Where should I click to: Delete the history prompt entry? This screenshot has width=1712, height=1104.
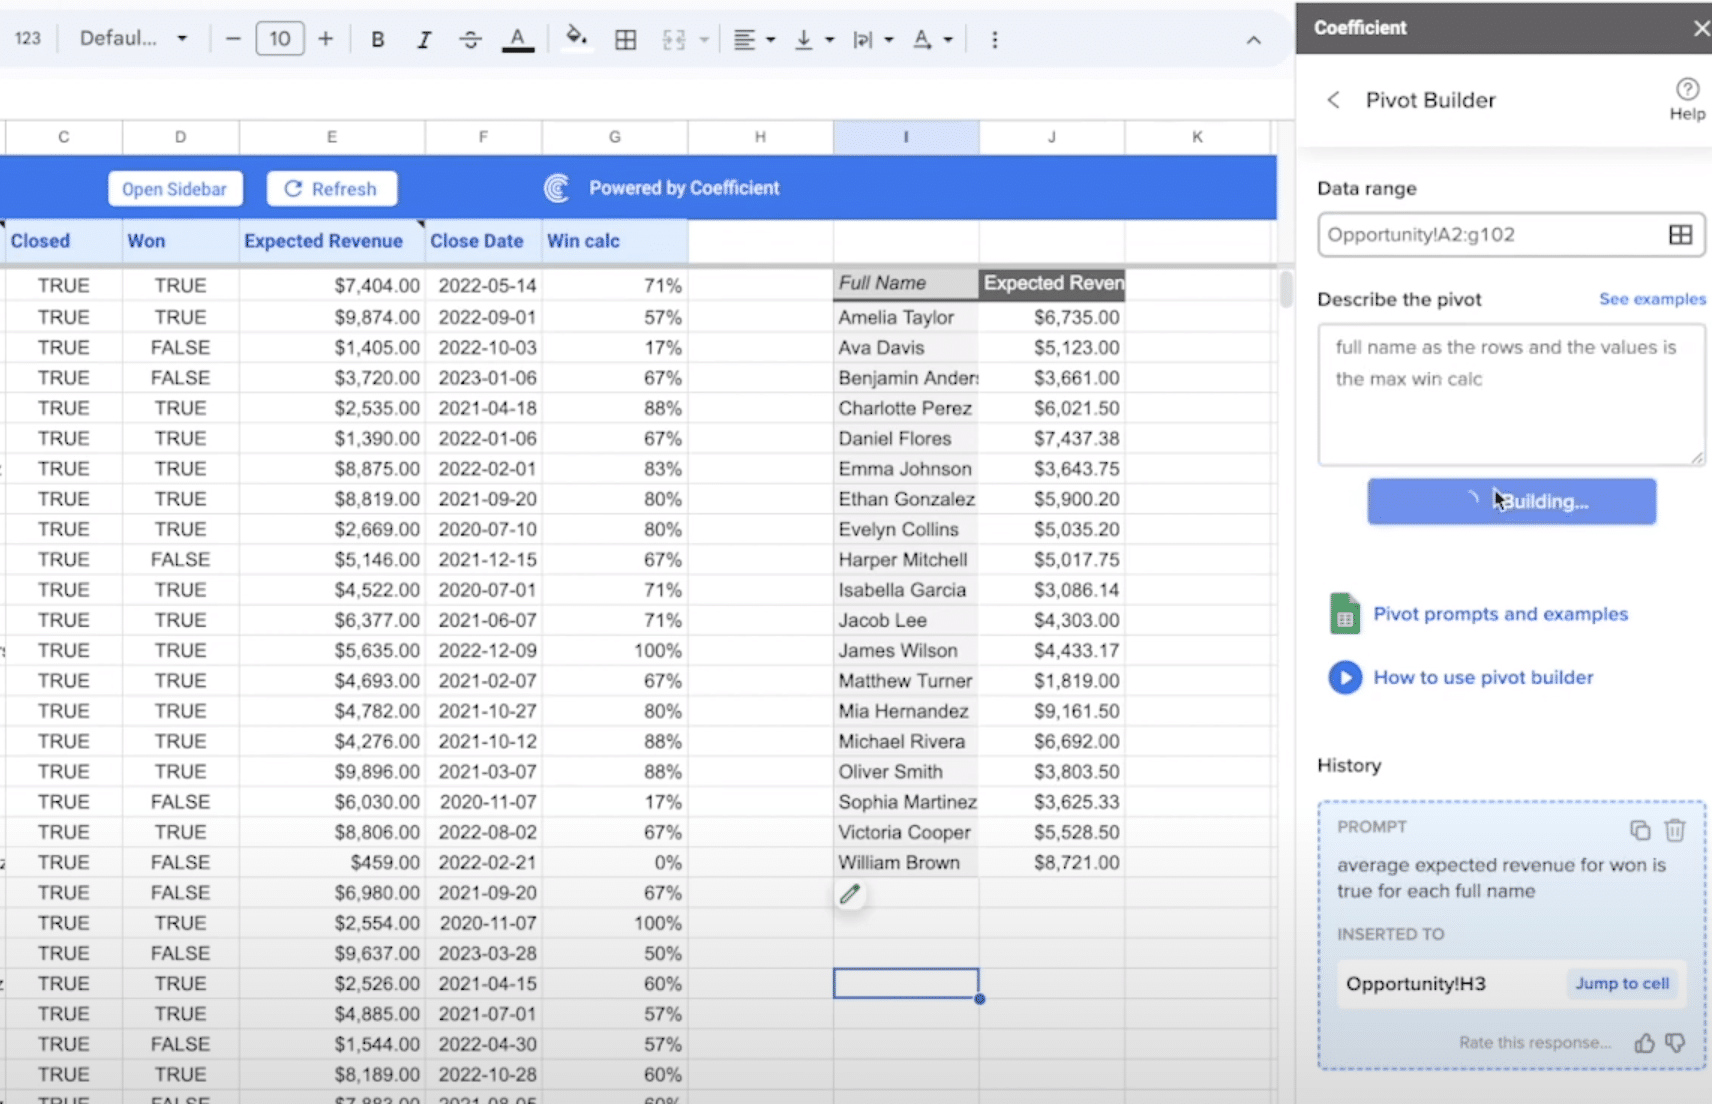point(1675,830)
